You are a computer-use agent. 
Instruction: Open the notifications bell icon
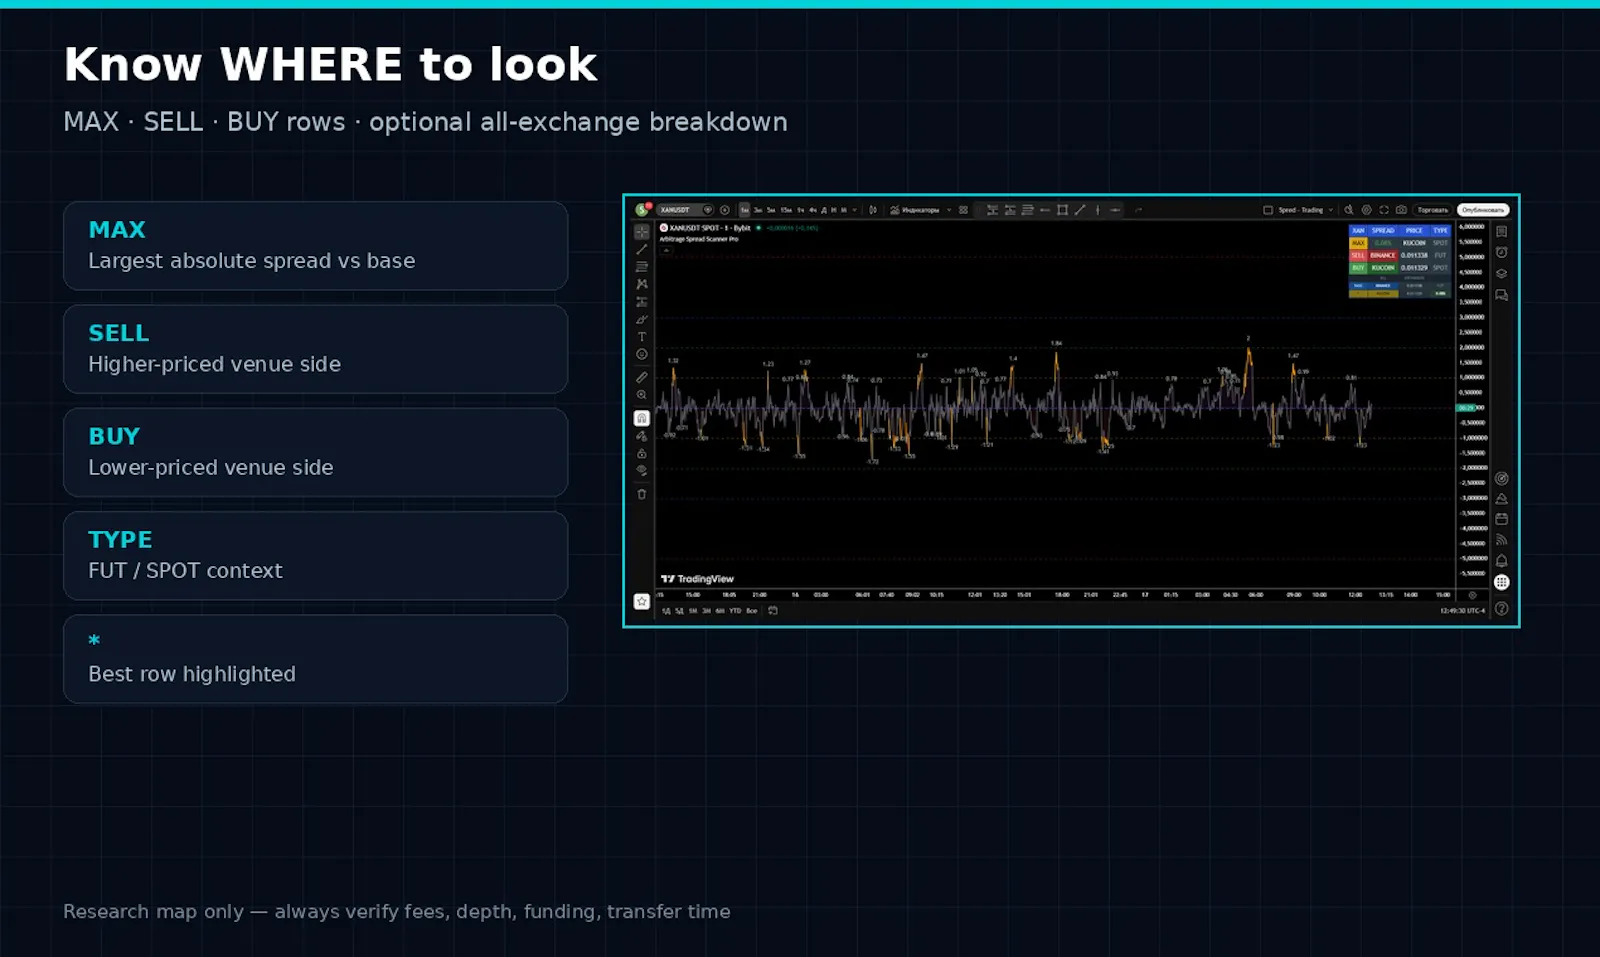1501,560
